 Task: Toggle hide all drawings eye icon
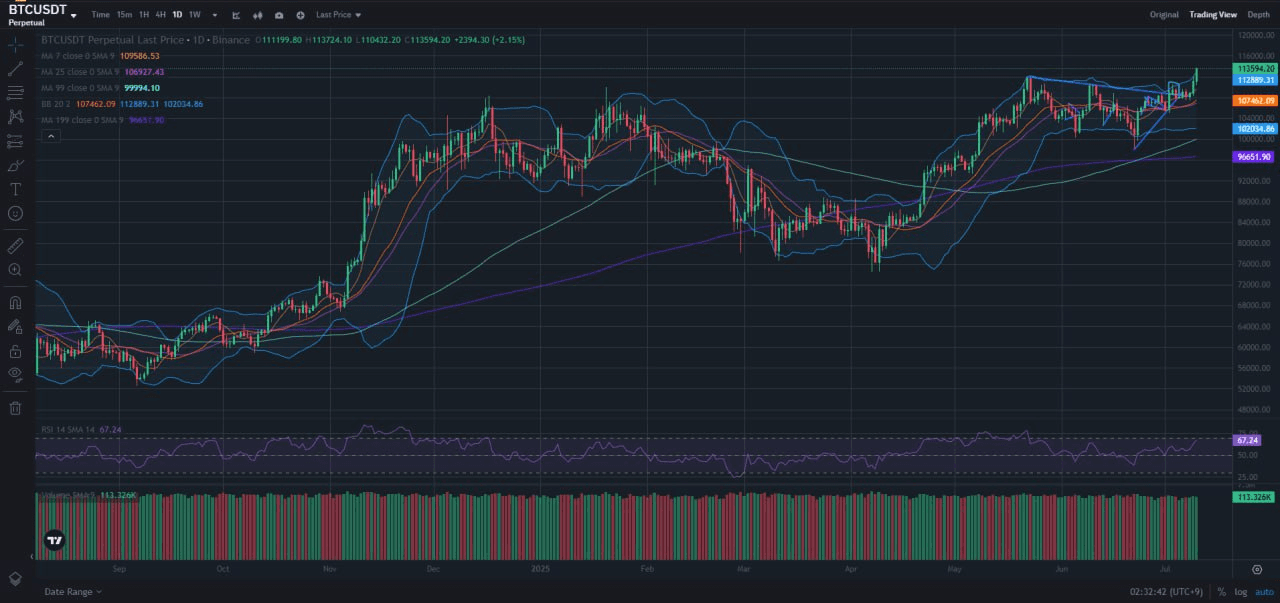pos(15,375)
